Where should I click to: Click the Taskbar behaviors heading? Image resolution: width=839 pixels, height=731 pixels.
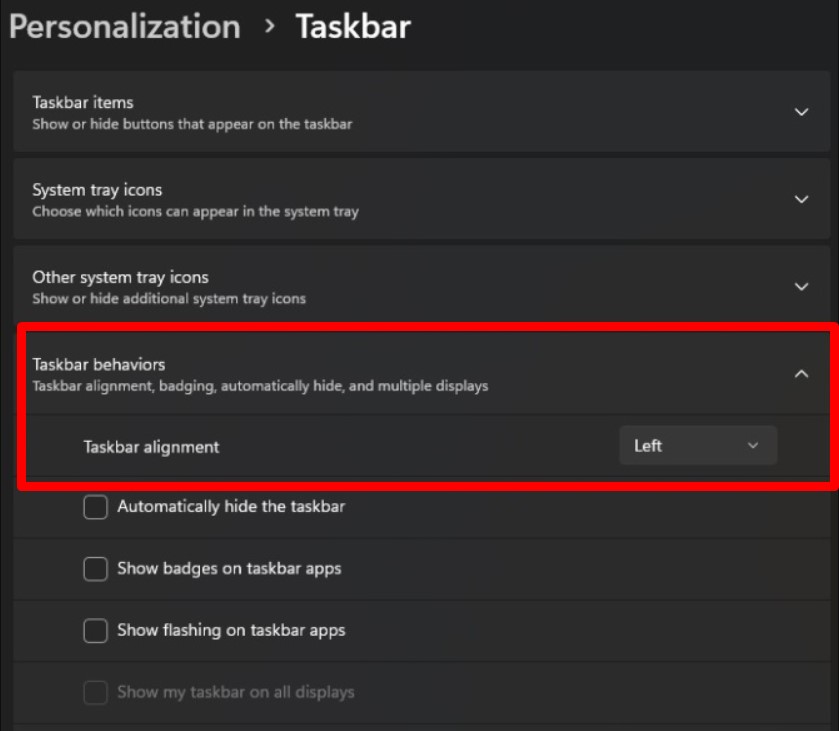pyautogui.click(x=99, y=364)
